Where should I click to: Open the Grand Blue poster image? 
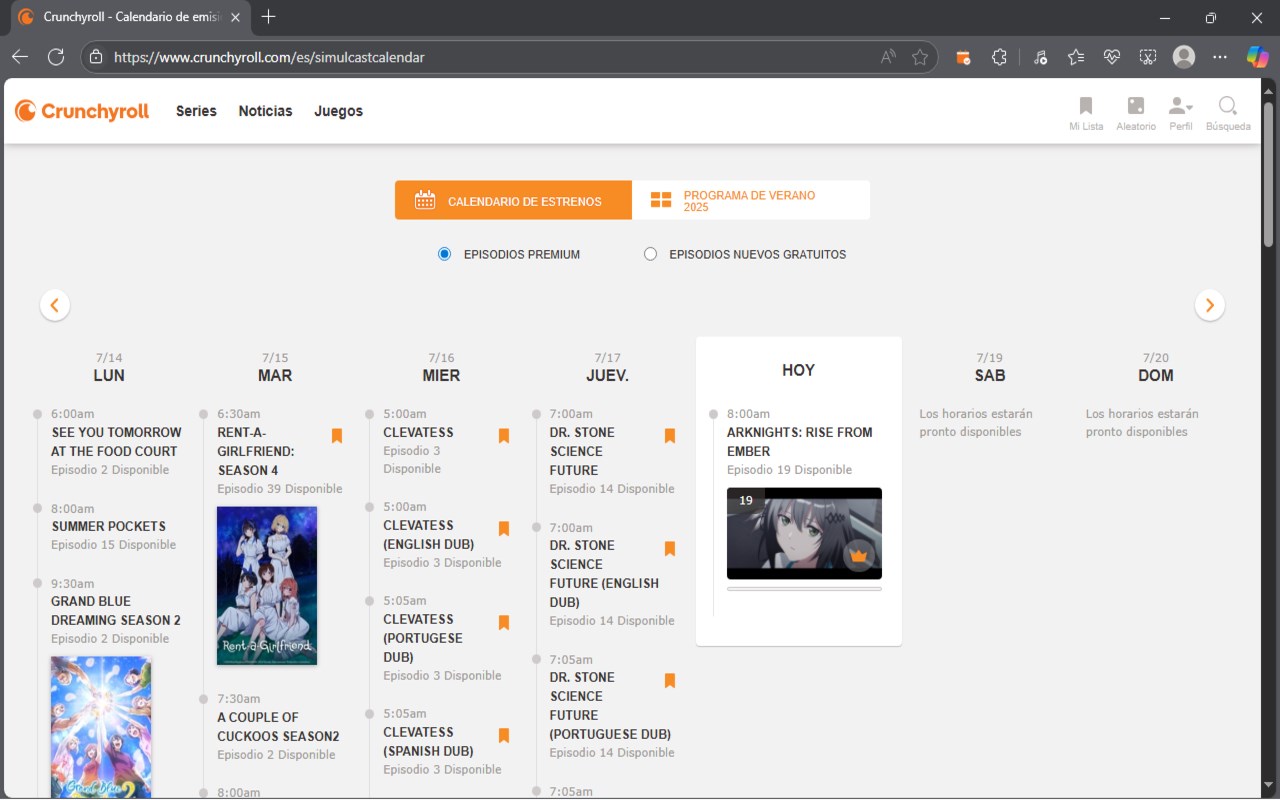coord(101,727)
